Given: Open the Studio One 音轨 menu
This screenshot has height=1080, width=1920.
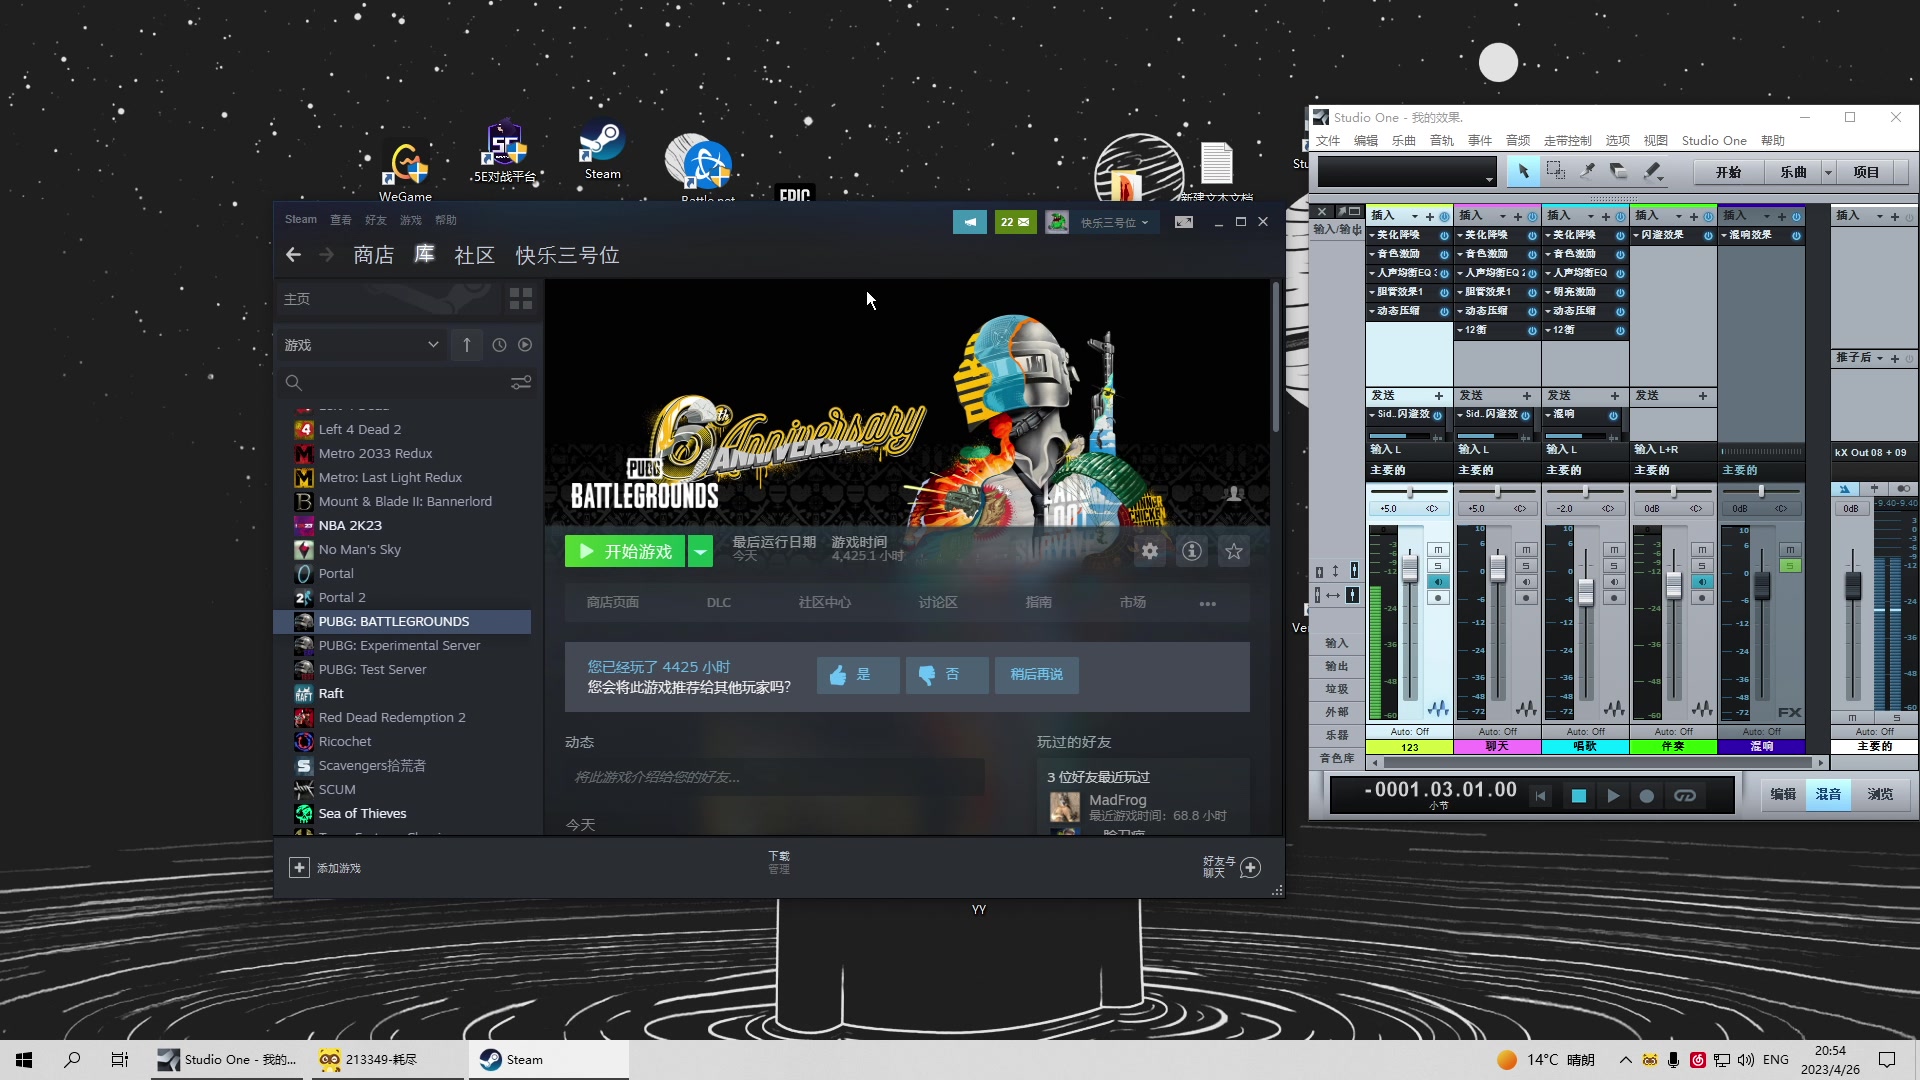Looking at the screenshot, I should [x=1441, y=141].
